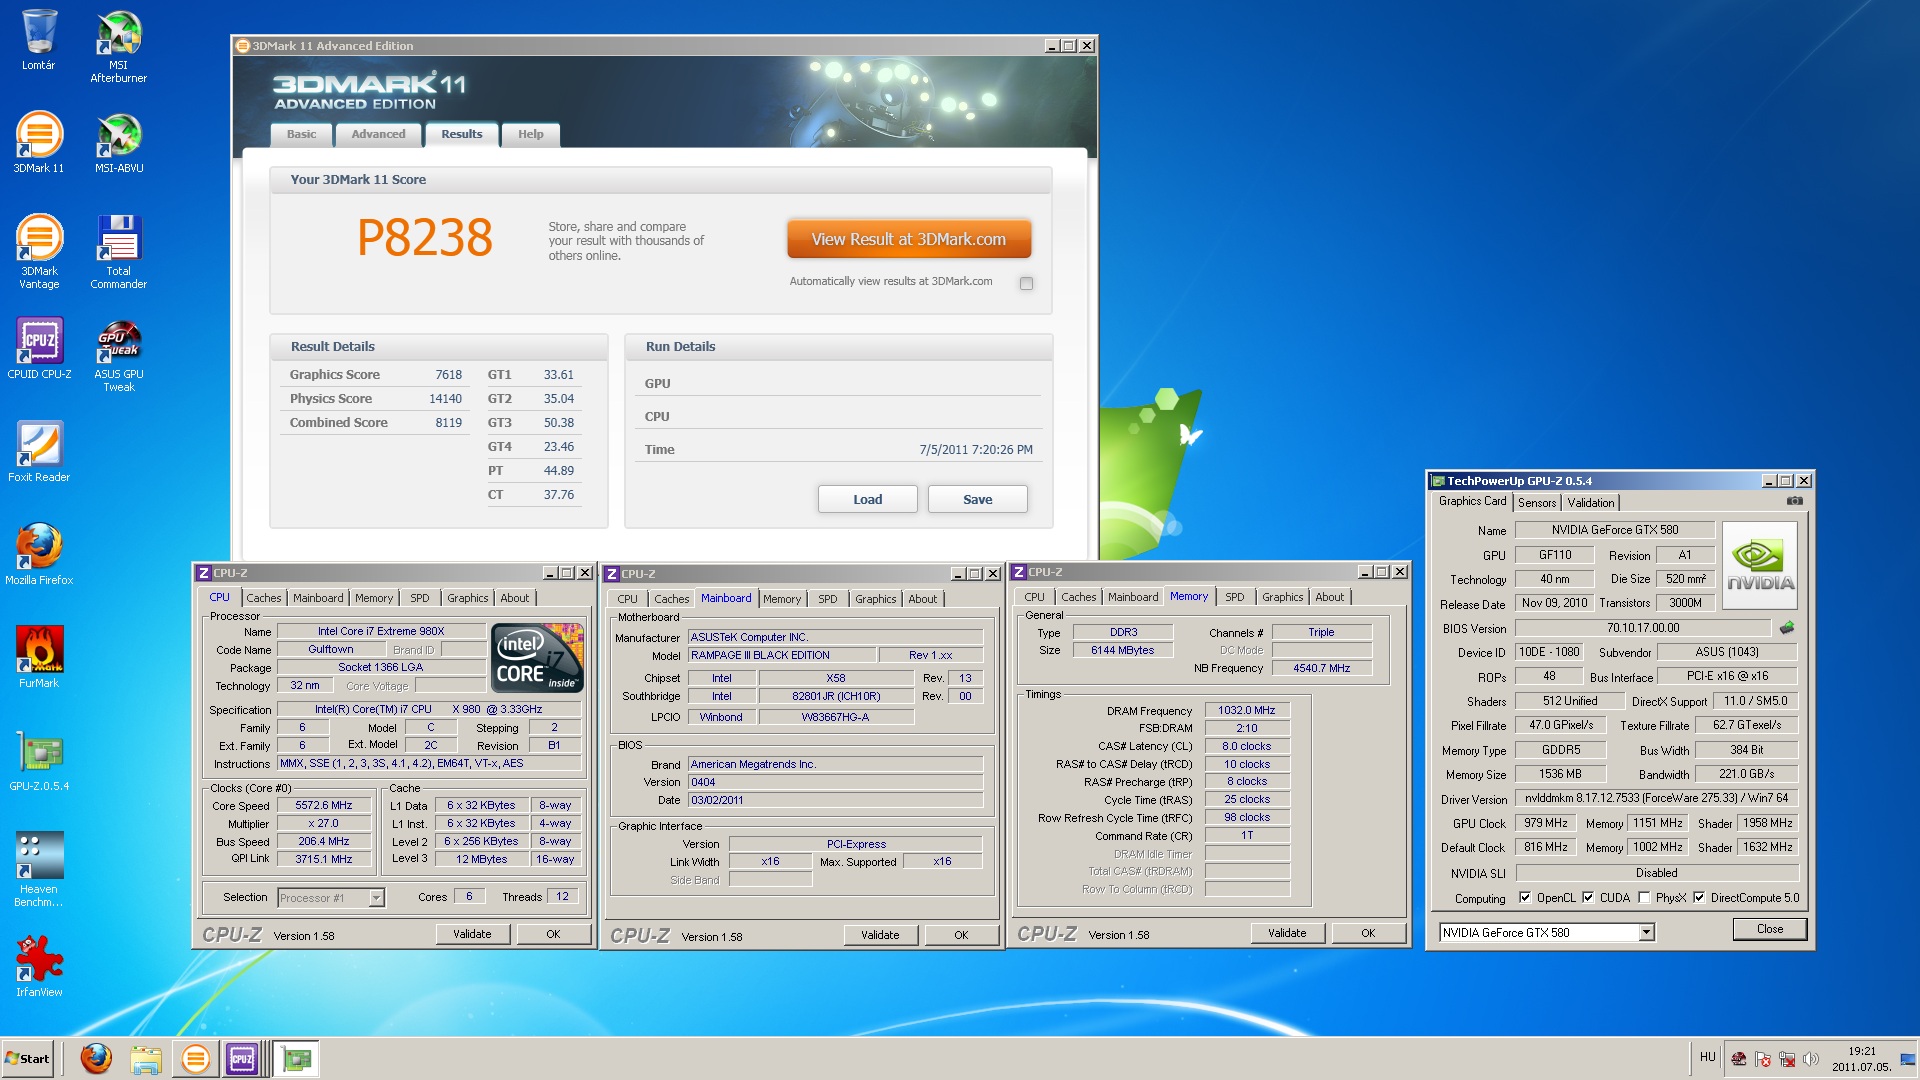
Task: Open the GPU selection dropdown in GPU-Z
Action: [x=1646, y=932]
